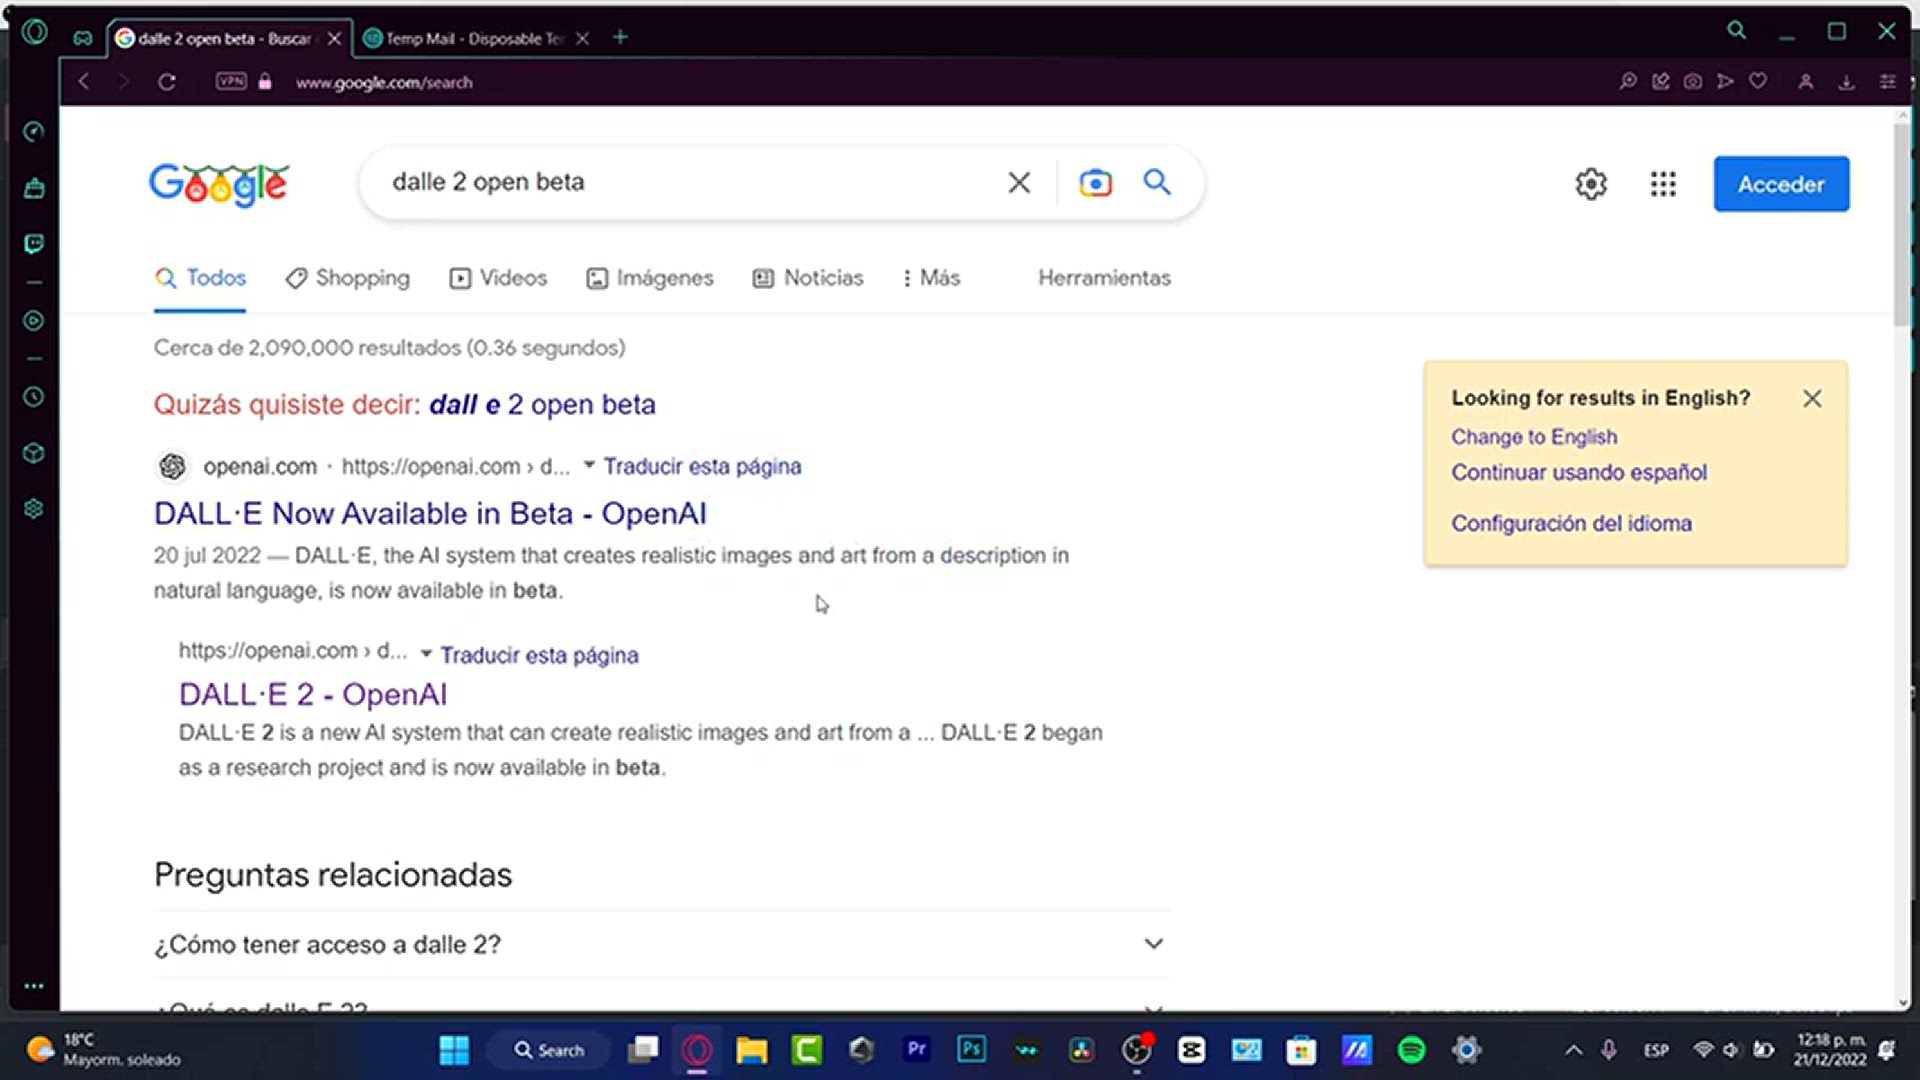Toggle the VPN badge in address bar
This screenshot has width=1920, height=1080.
coord(231,81)
